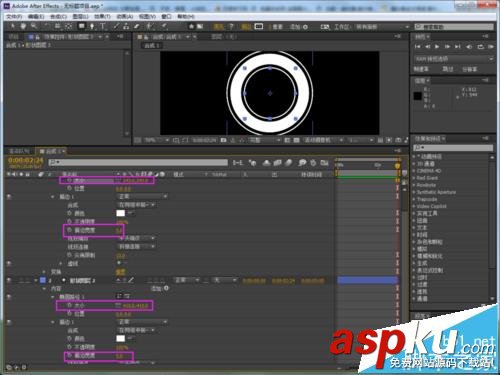Open the Graph Editor in timeline
Screen dimensions: 500x375
pos(324,163)
